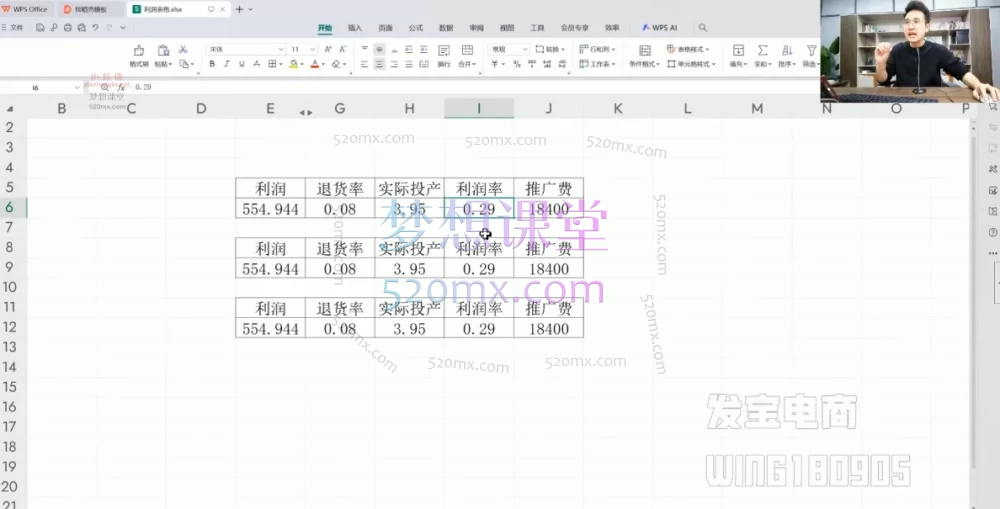1000x509 pixels.
Task: Click the Fill (填充) icon
Action: coord(738,51)
